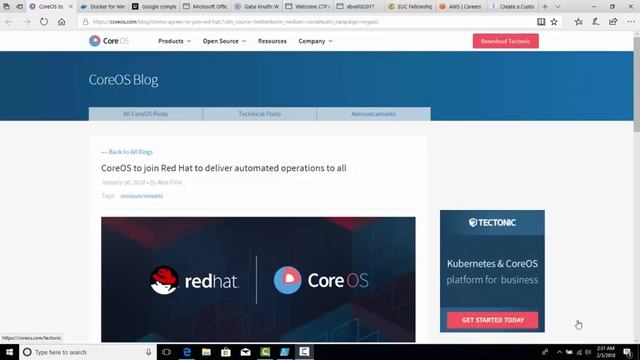This screenshot has width=640, height=360.
Task: Add page to favorites star
Action: 554,22
